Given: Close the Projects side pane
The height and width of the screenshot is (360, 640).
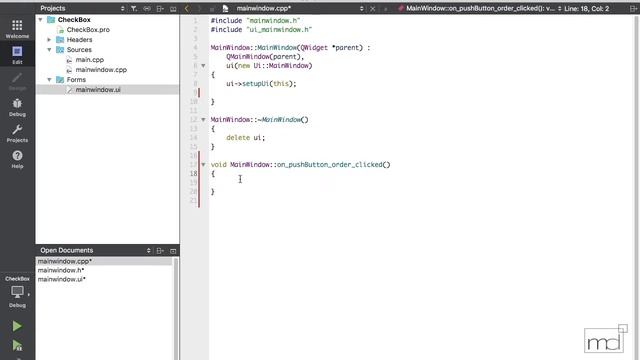Looking at the screenshot, I should tap(173, 8).
